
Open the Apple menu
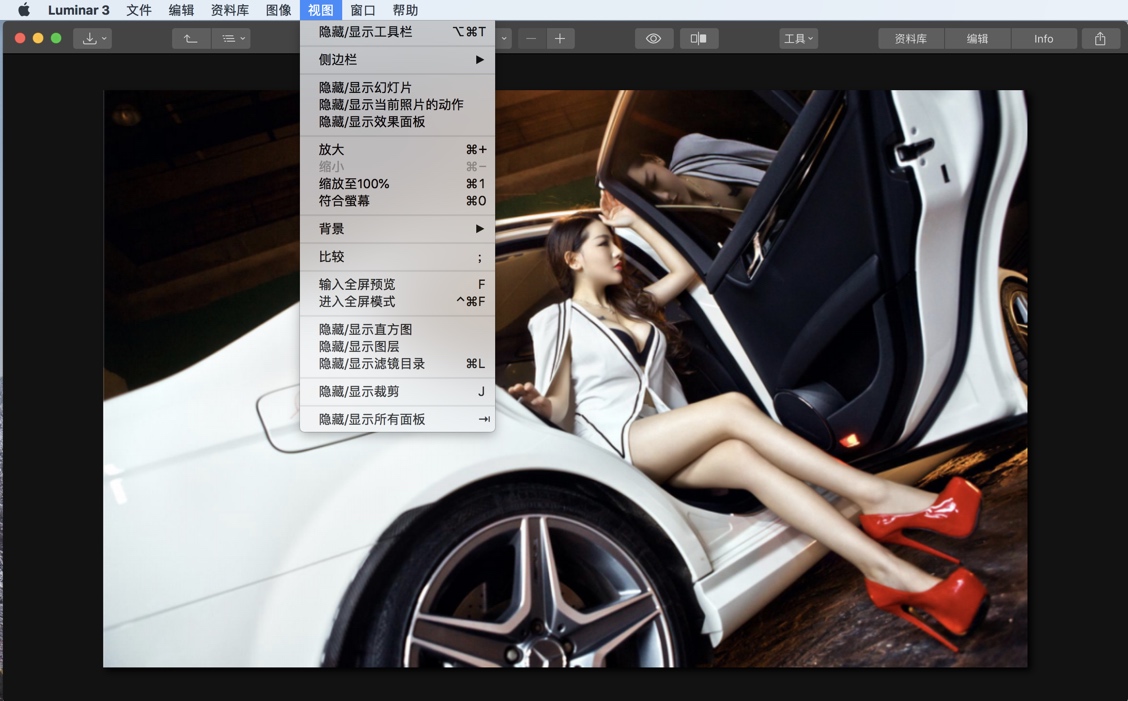[x=24, y=10]
